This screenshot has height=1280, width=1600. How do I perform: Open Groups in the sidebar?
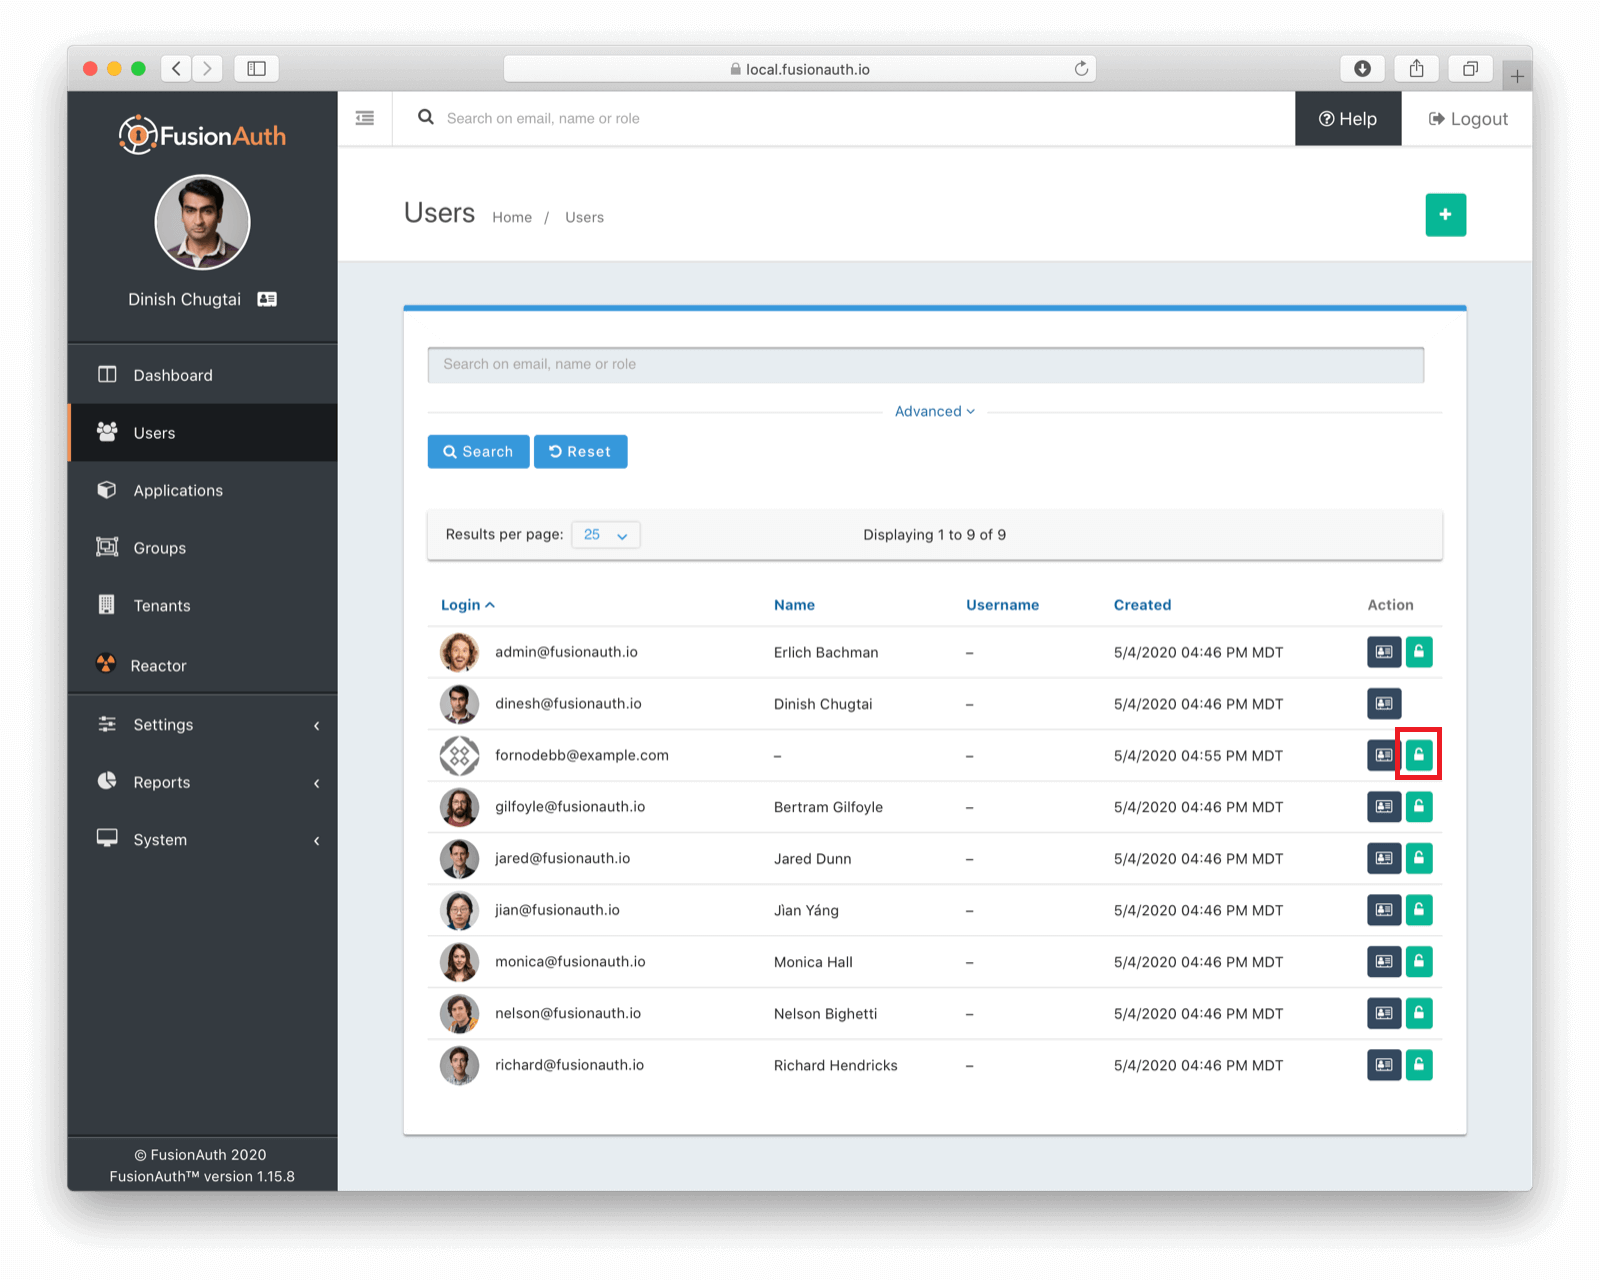202,548
